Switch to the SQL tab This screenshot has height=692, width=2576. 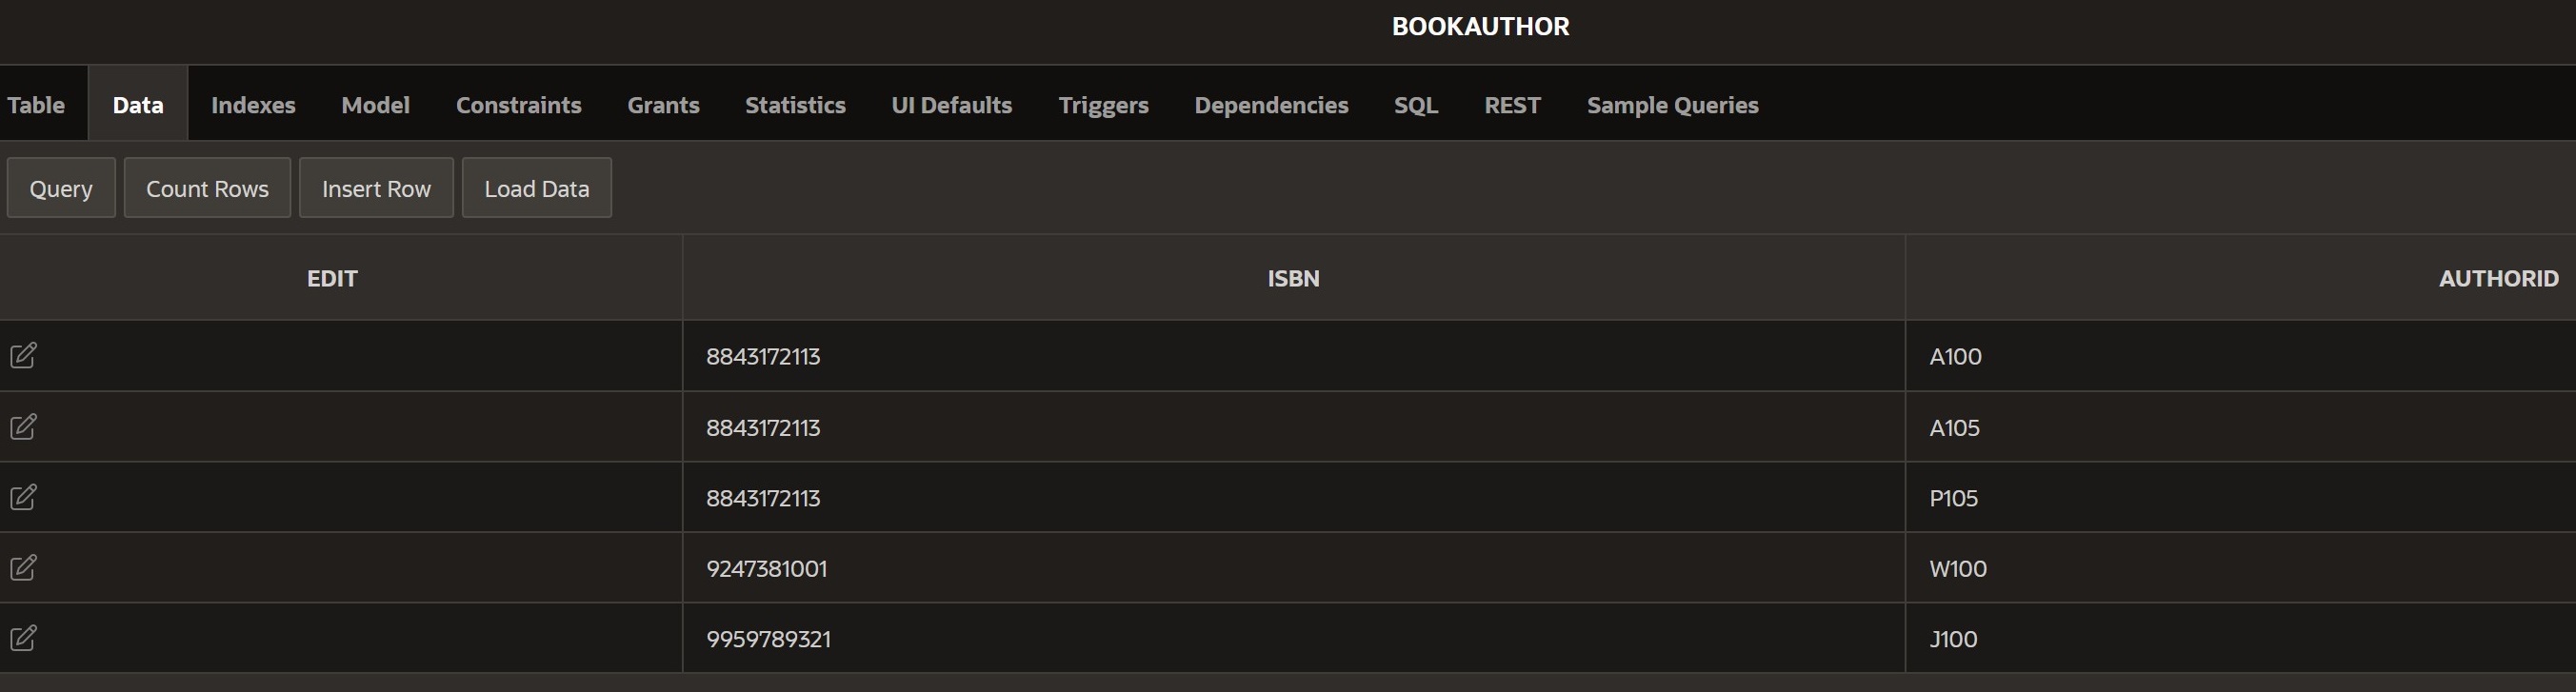click(x=1416, y=104)
